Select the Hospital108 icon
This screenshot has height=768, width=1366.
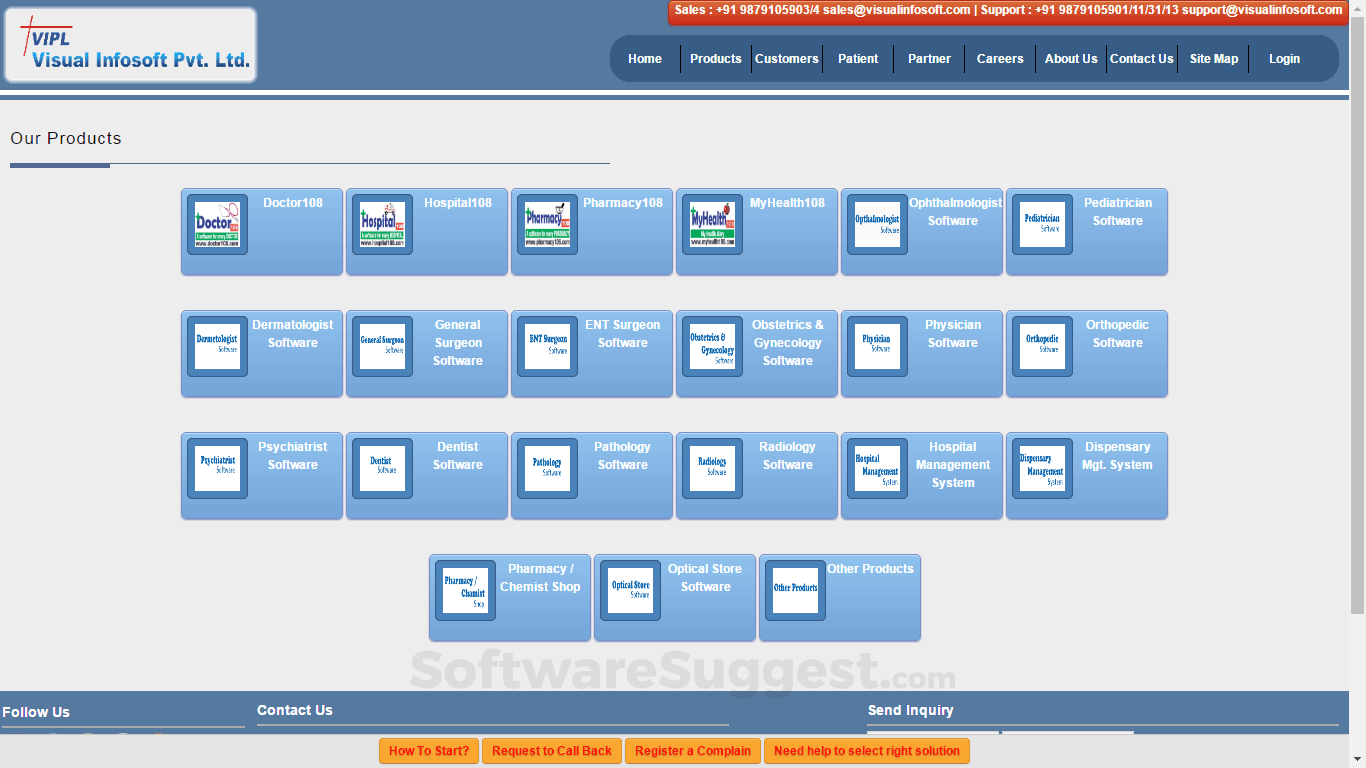(x=381, y=224)
